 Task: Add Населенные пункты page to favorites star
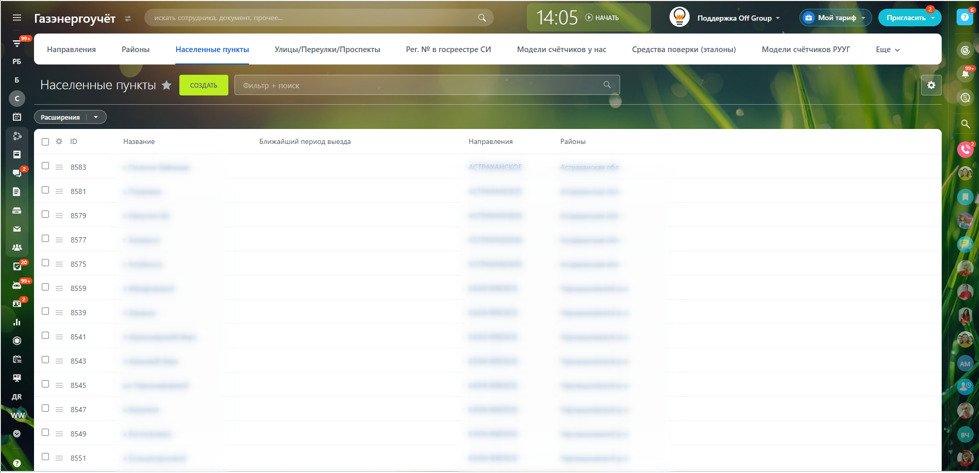166,85
